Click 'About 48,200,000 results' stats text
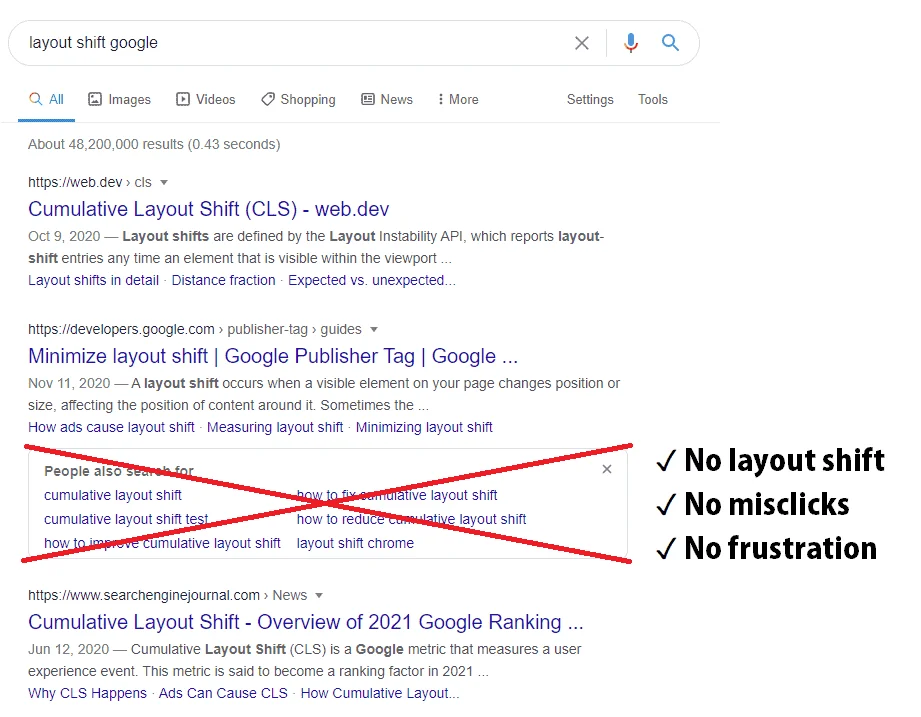This screenshot has height=717, width=921. (154, 144)
